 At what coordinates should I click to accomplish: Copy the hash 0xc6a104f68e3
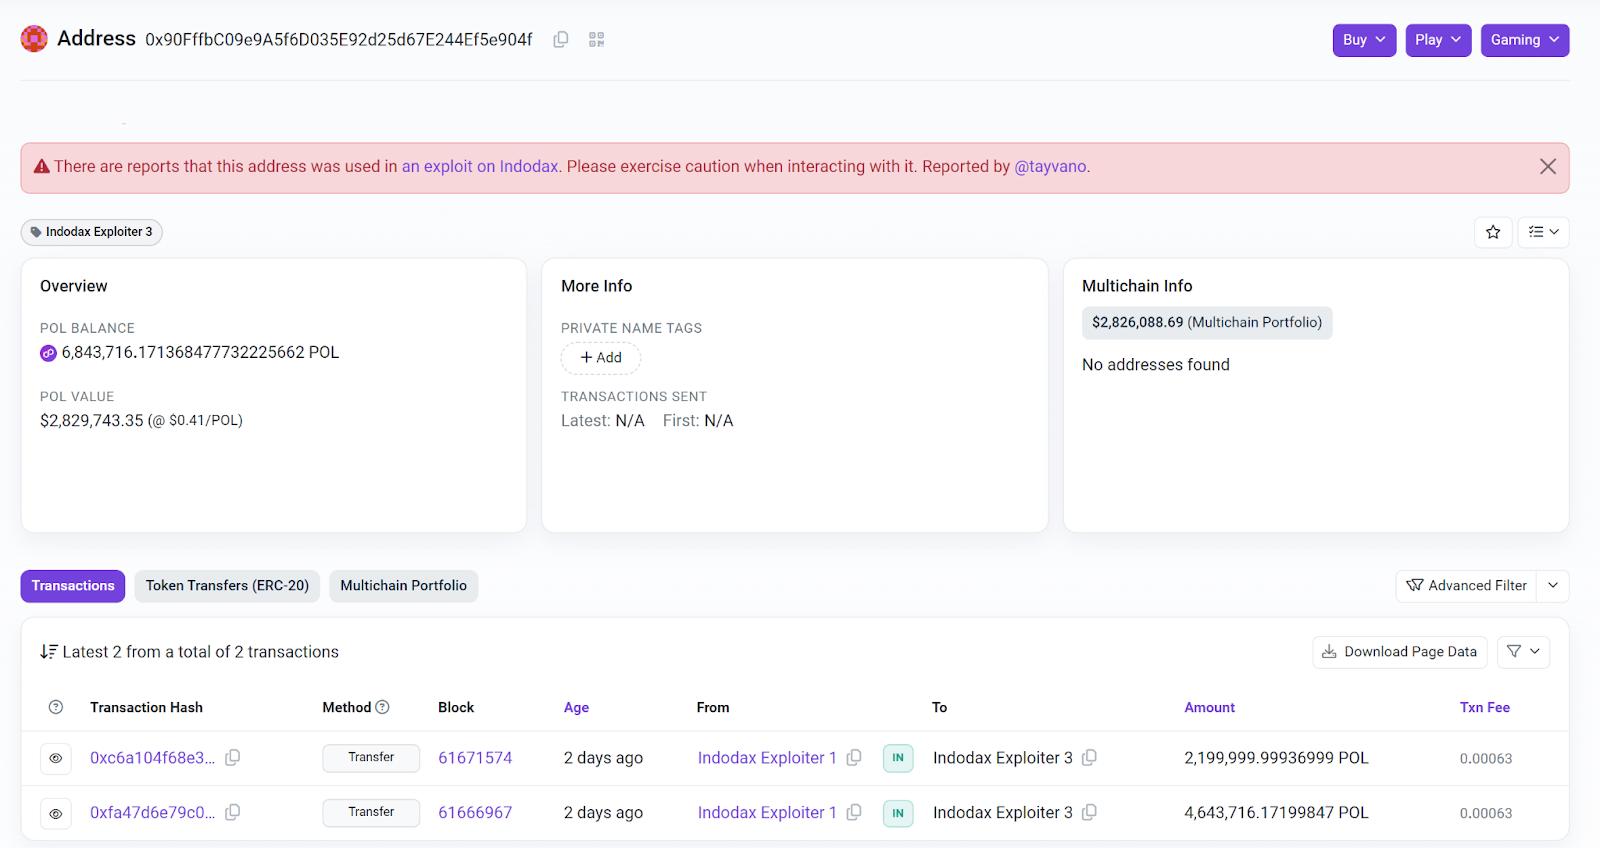[233, 758]
